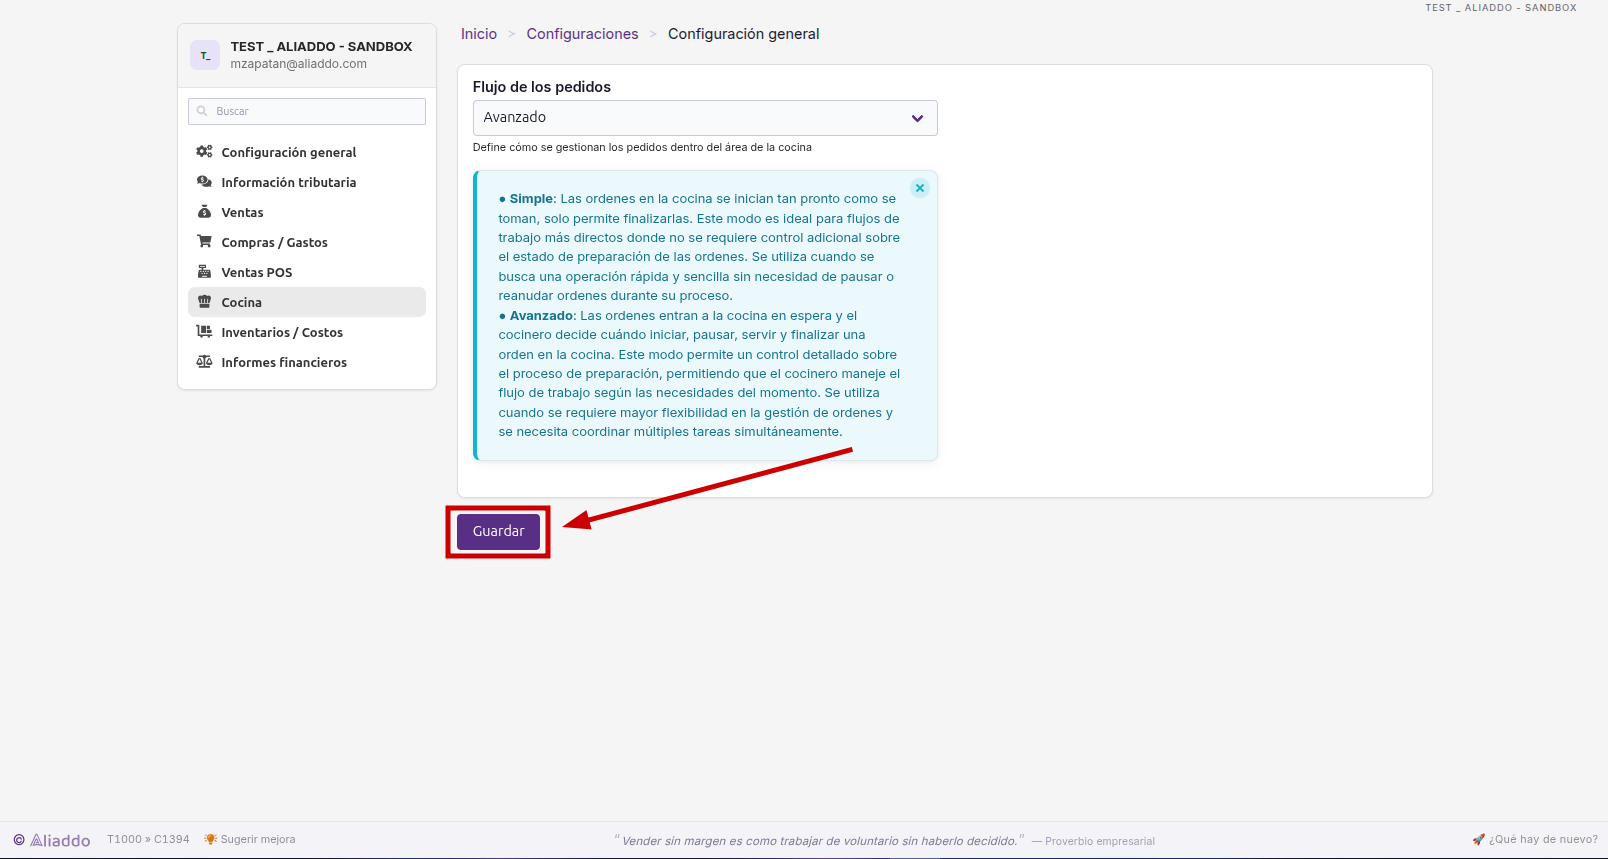Click the Configuración general breadcrumb text
Image resolution: width=1608 pixels, height=859 pixels.
click(x=744, y=34)
